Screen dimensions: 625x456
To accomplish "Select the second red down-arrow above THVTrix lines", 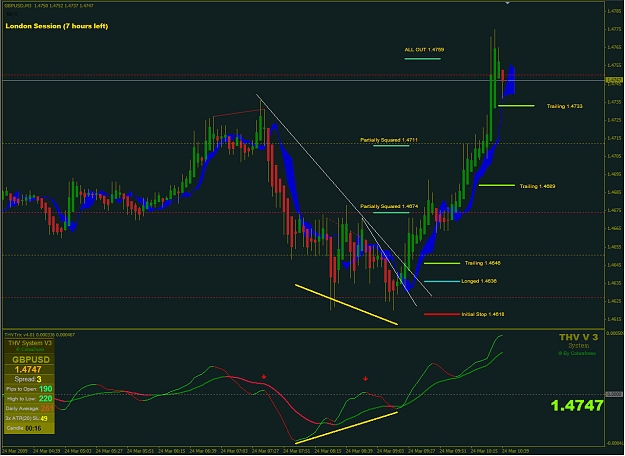I will [x=365, y=378].
